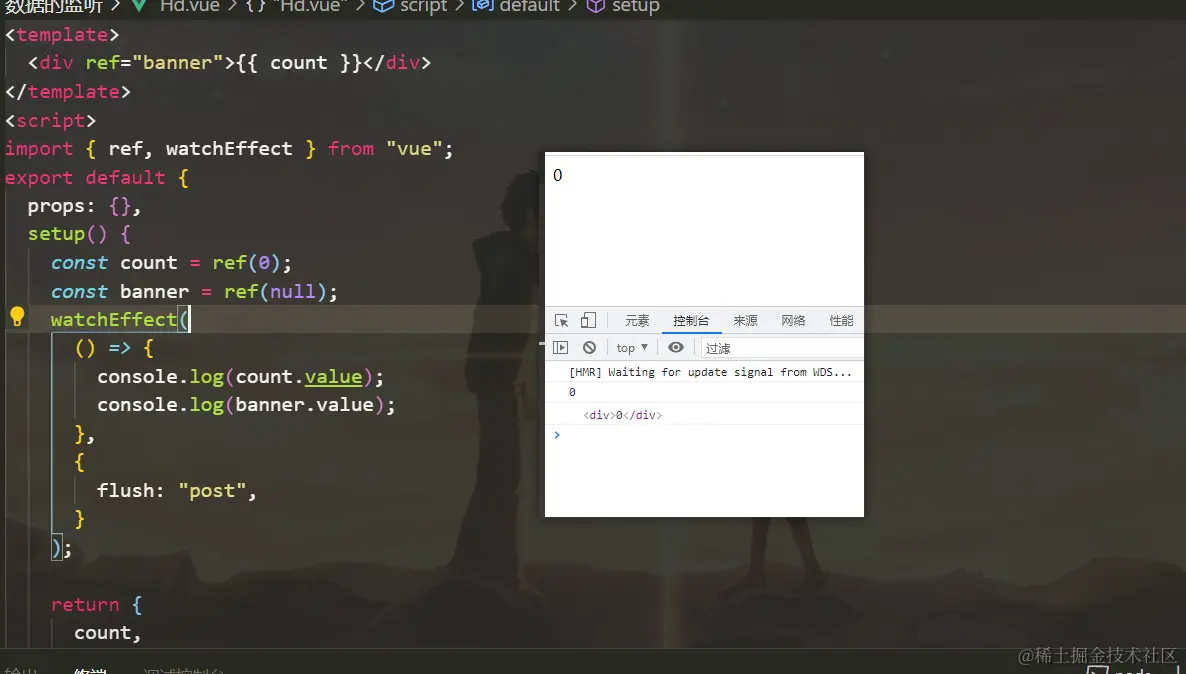Viewport: 1186px width, 674px height.
Task: Focus the console filter input 过滤
Action: pyautogui.click(x=783, y=348)
